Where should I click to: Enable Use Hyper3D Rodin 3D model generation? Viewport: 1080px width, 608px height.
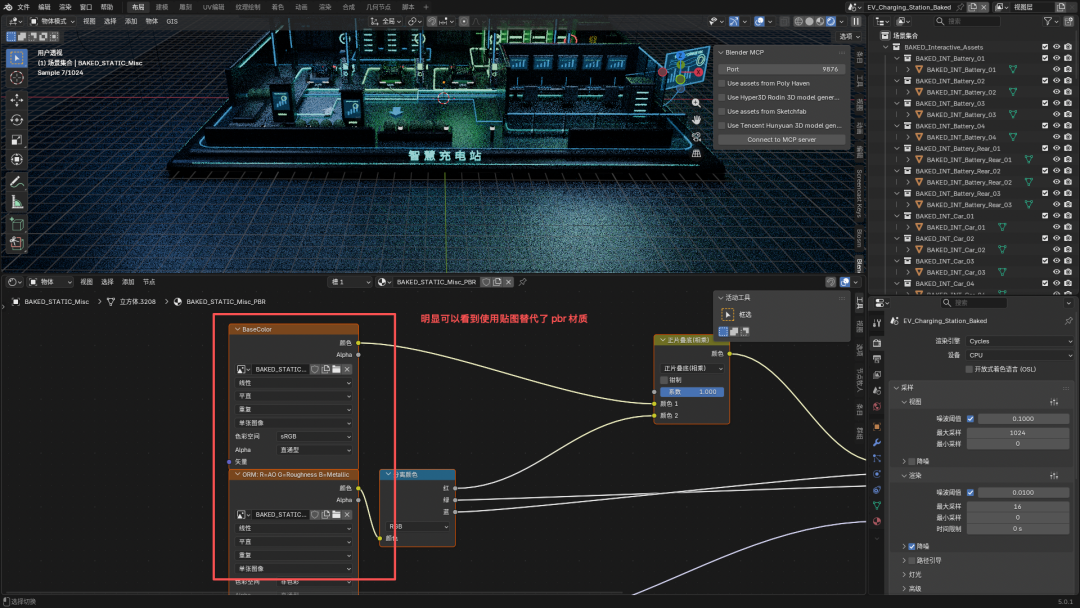point(722,97)
